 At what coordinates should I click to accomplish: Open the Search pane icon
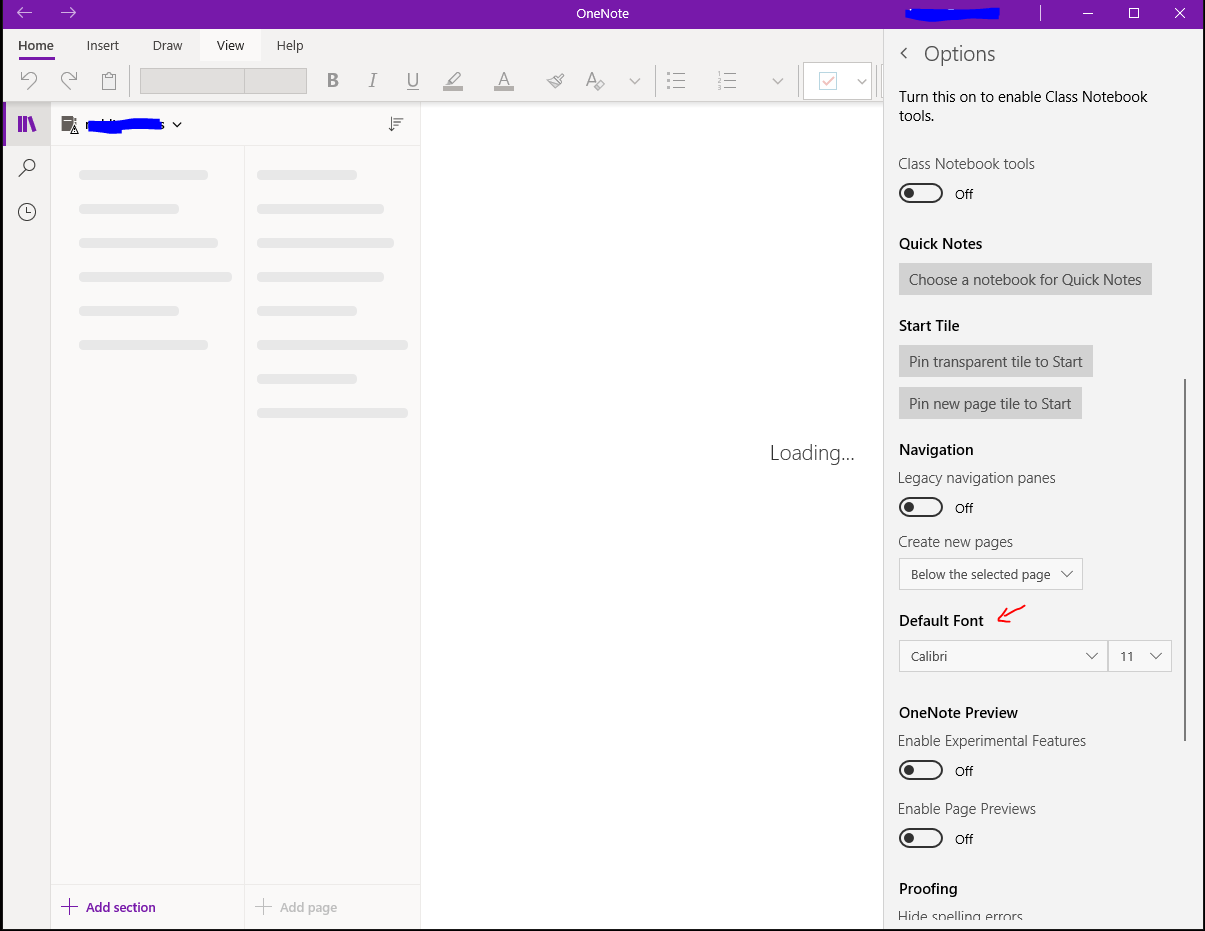(26, 167)
